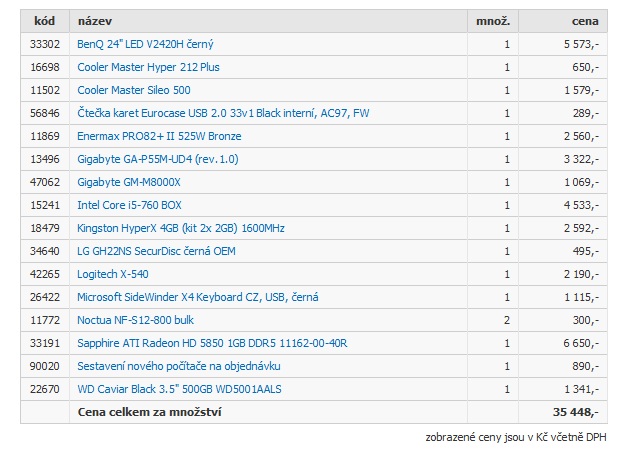Click the total price 35 448,-
The image size is (633, 449).
tap(576, 412)
